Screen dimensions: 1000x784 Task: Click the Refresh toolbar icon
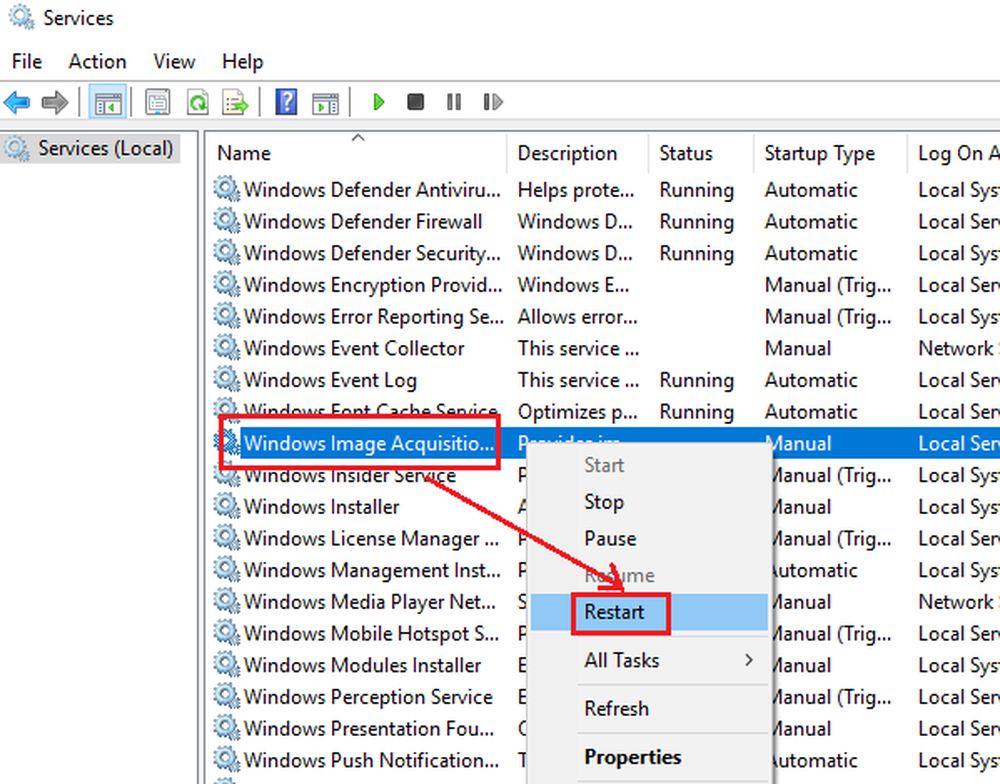point(198,102)
